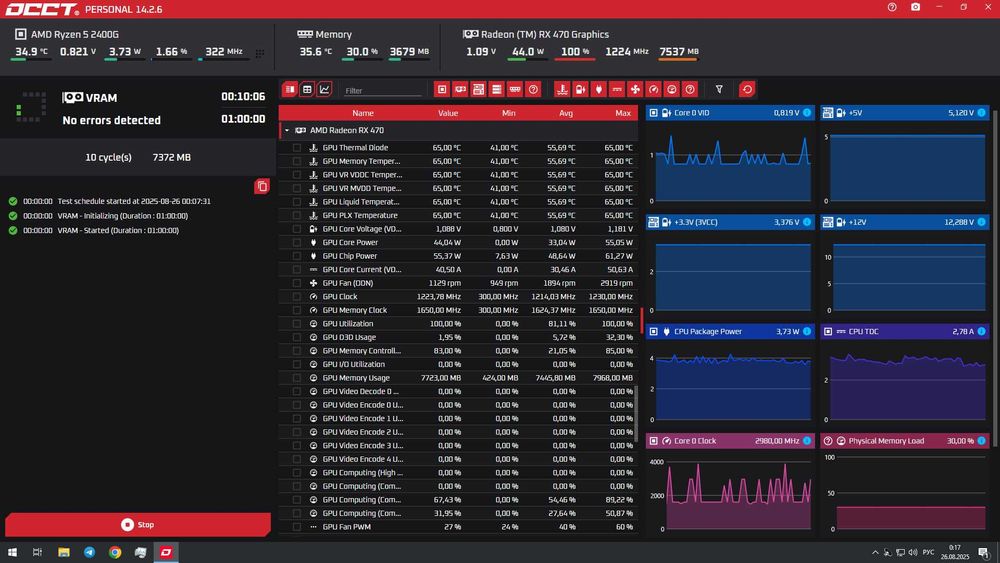Check the GPU Fan (ODN) row checkbox
Image resolution: width=1000 pixels, height=563 pixels.
coord(297,283)
